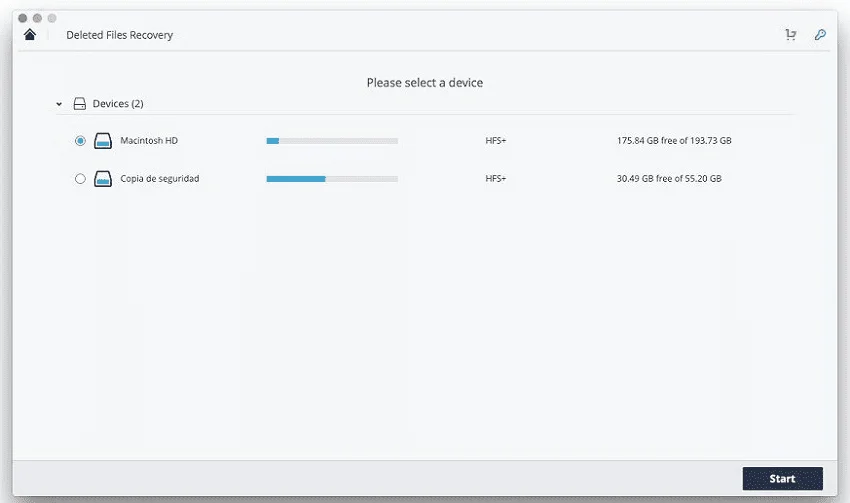Start the deleted files scan
Viewport: 850px width, 503px height.
[782, 479]
